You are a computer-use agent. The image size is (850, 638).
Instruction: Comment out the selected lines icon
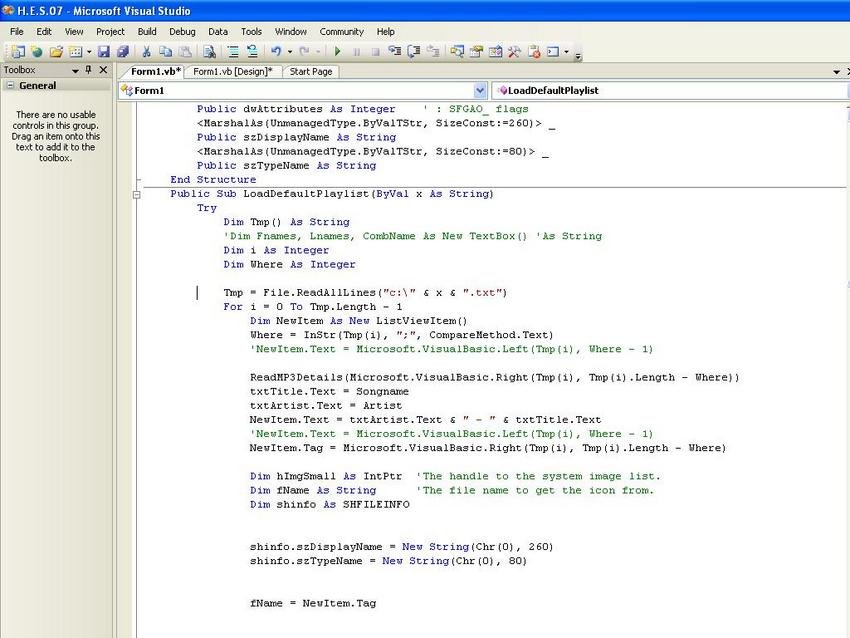tap(233, 52)
